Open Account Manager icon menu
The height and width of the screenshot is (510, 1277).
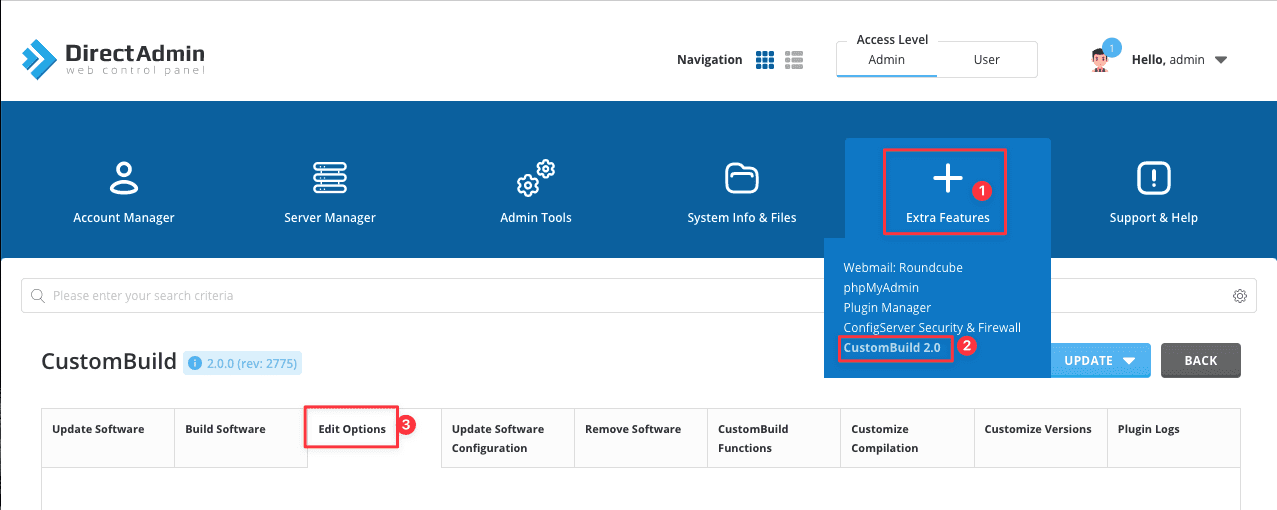point(123,179)
